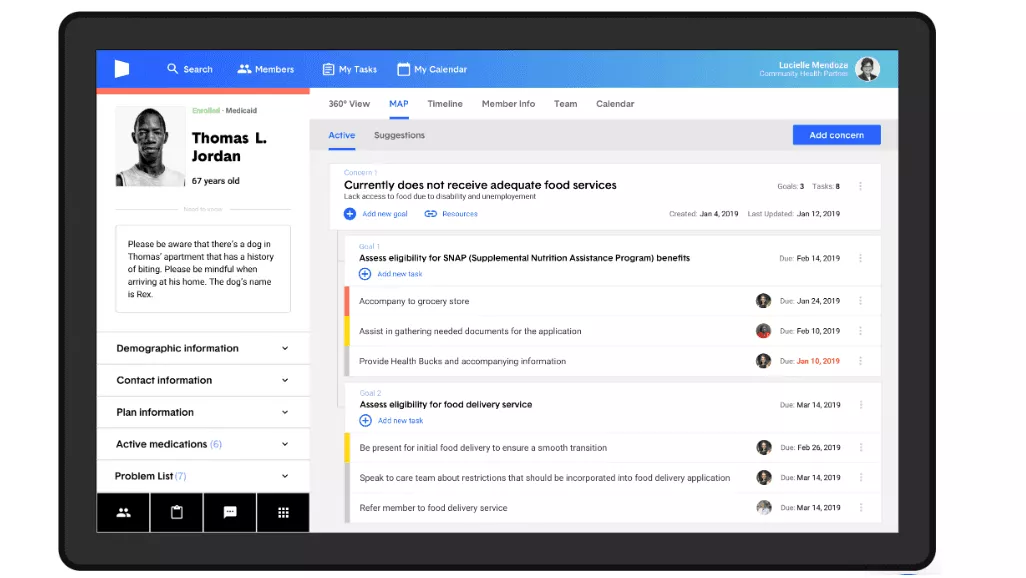Click the app grid icon bottom right toolbar
Viewport: 1026px width, 578px height.
point(284,512)
